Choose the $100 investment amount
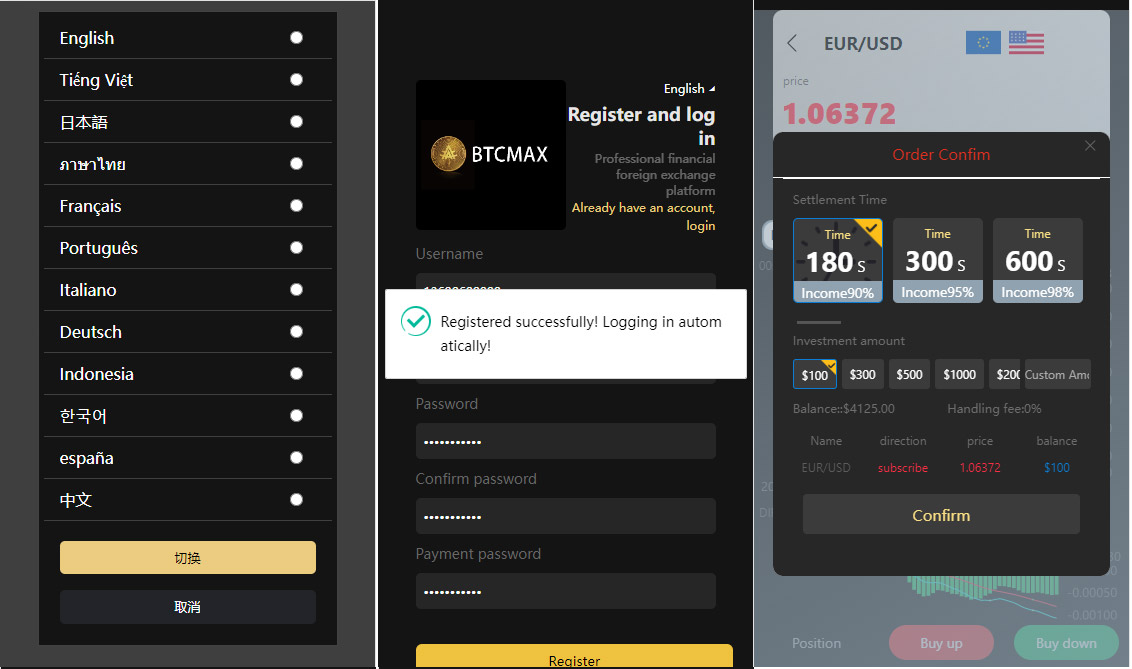The image size is (1132, 669). tap(814, 375)
